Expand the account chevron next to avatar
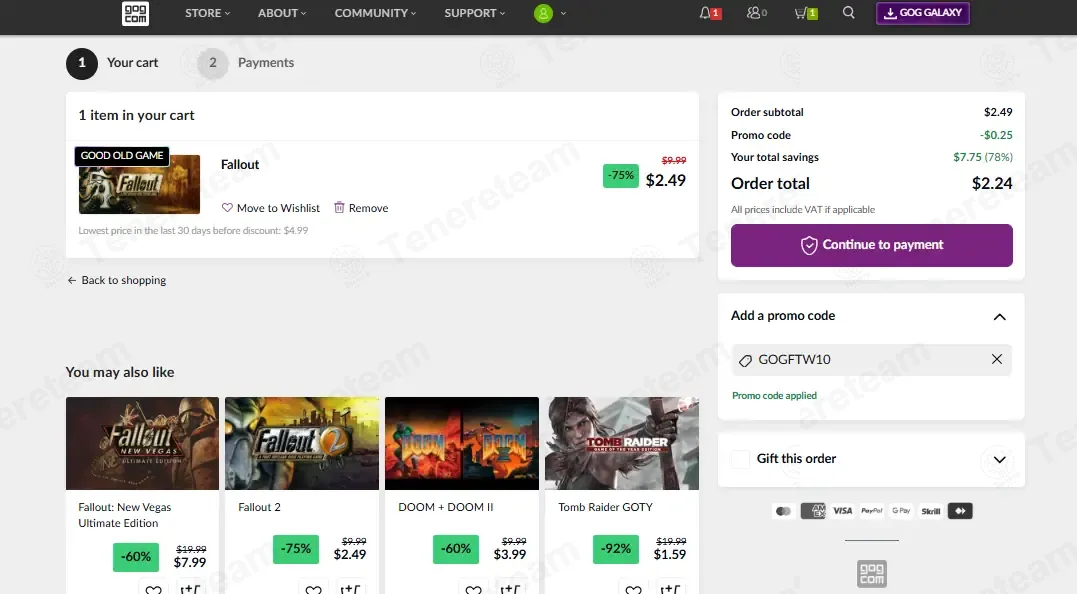 [x=563, y=13]
